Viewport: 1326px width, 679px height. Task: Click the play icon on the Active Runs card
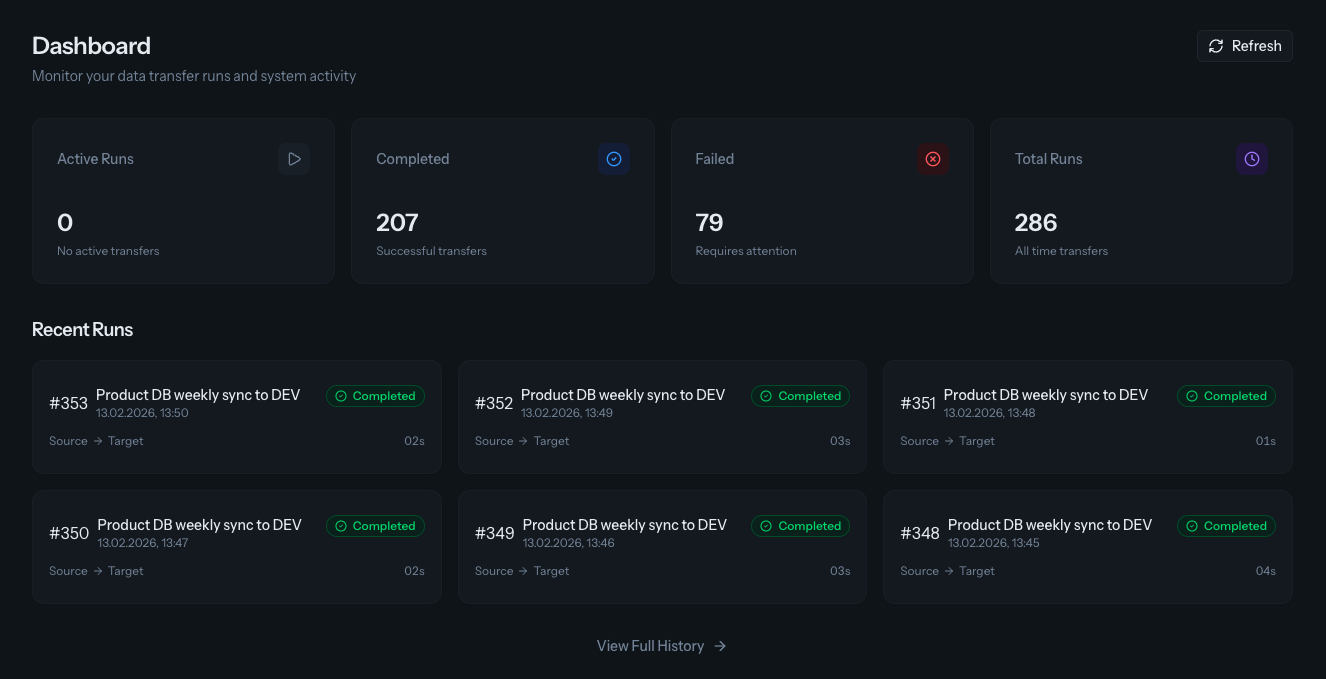294,159
